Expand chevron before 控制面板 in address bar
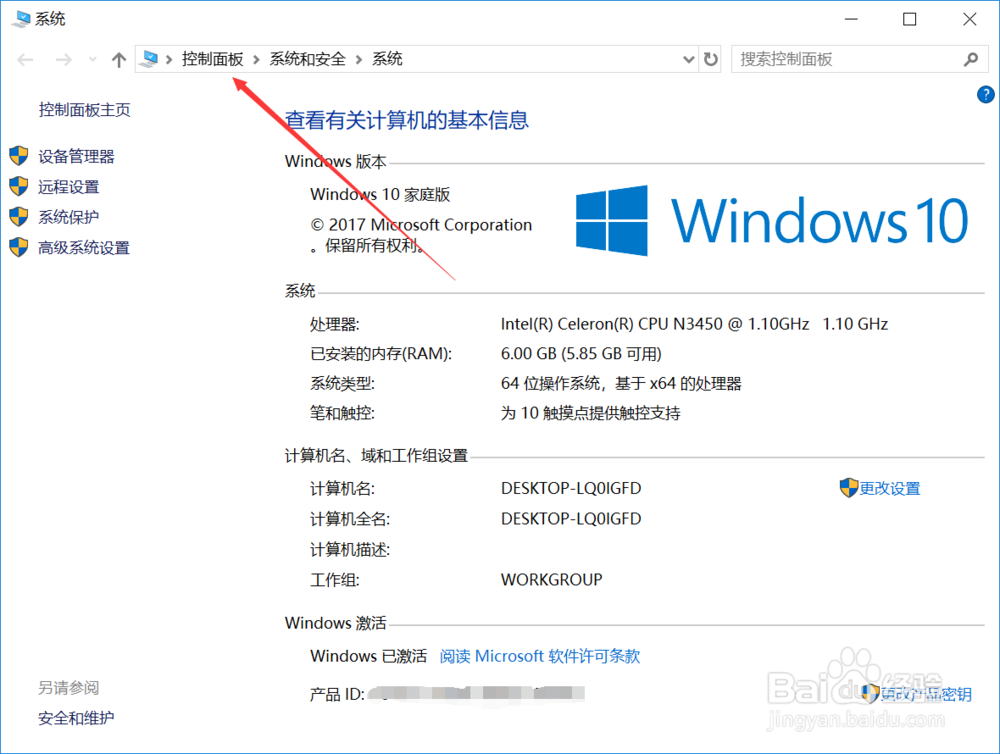 click(x=169, y=60)
